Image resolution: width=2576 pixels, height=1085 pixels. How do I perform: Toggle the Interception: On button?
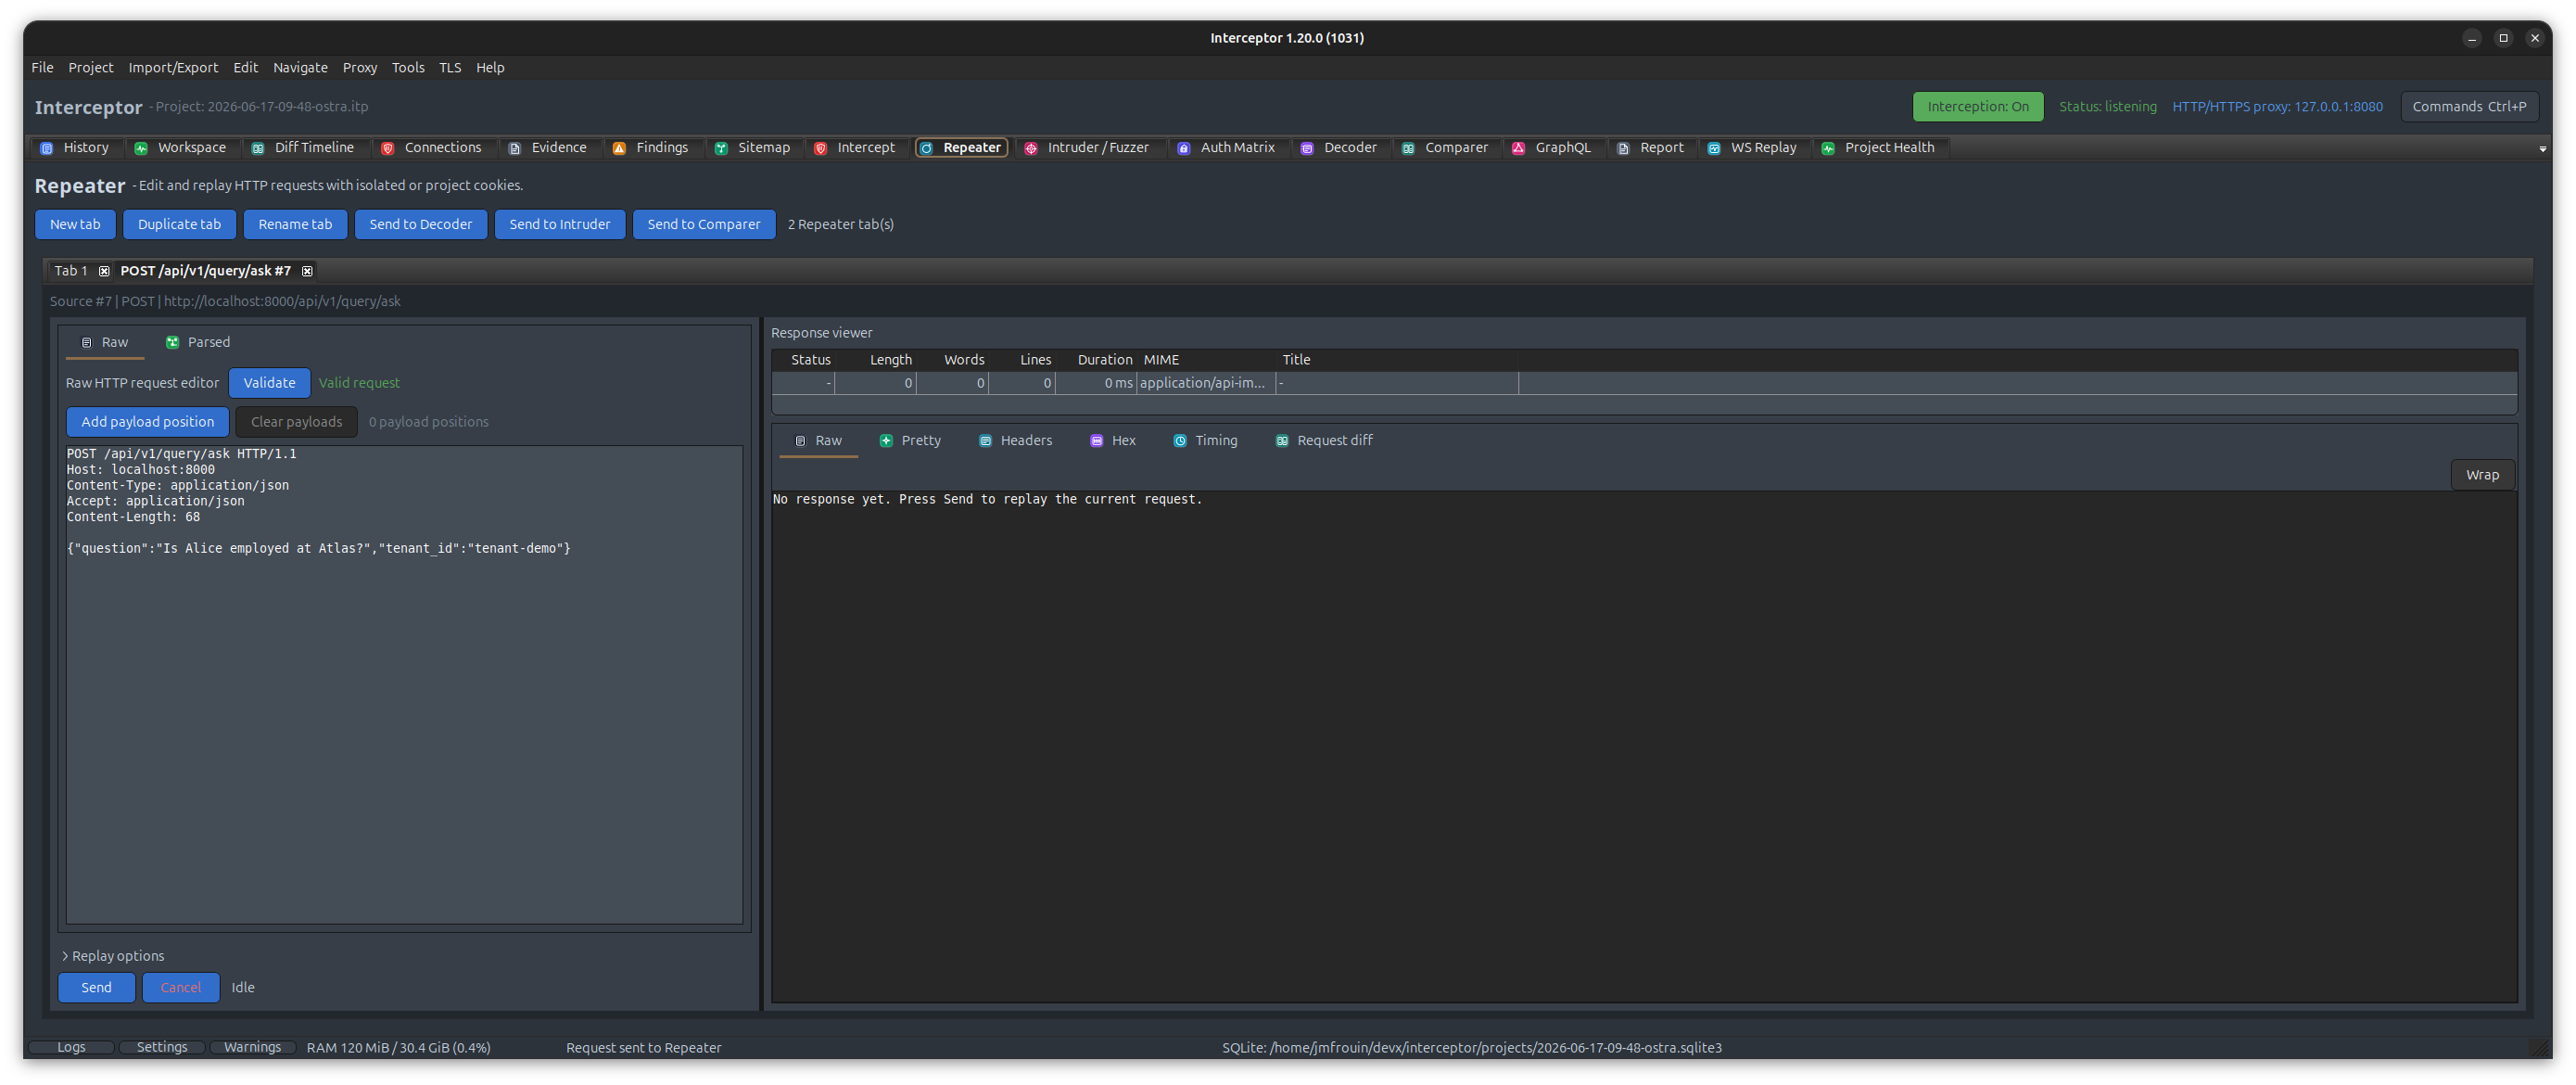(x=1977, y=107)
